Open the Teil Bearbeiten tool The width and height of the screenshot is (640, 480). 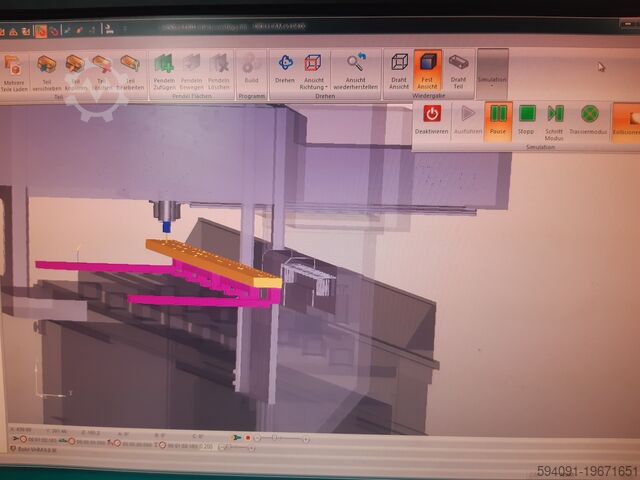point(130,72)
